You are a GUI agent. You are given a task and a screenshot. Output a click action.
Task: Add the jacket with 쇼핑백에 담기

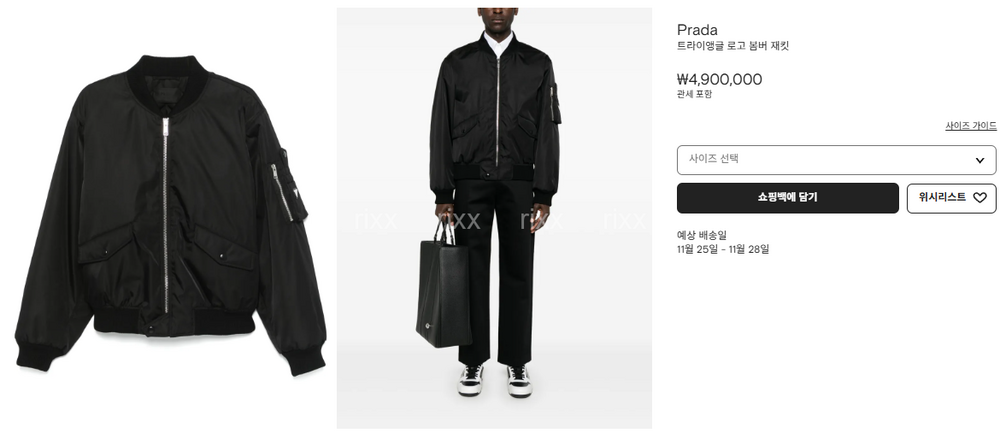(788, 198)
